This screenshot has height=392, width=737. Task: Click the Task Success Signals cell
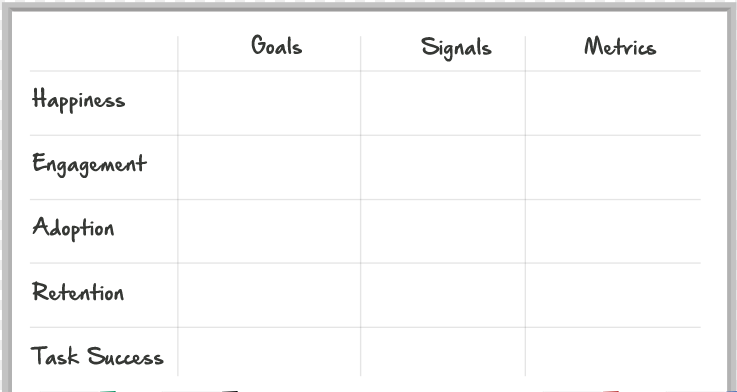443,352
